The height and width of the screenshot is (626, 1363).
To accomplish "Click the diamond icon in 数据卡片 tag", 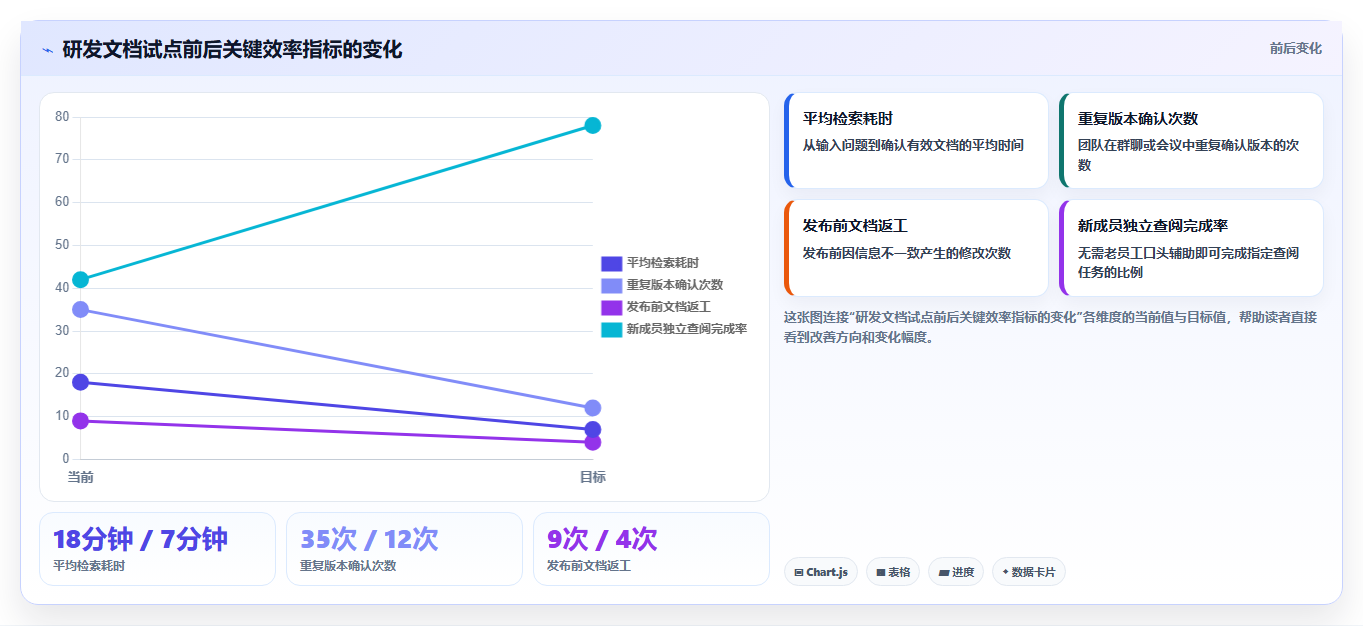I will pyautogui.click(x=1005, y=572).
